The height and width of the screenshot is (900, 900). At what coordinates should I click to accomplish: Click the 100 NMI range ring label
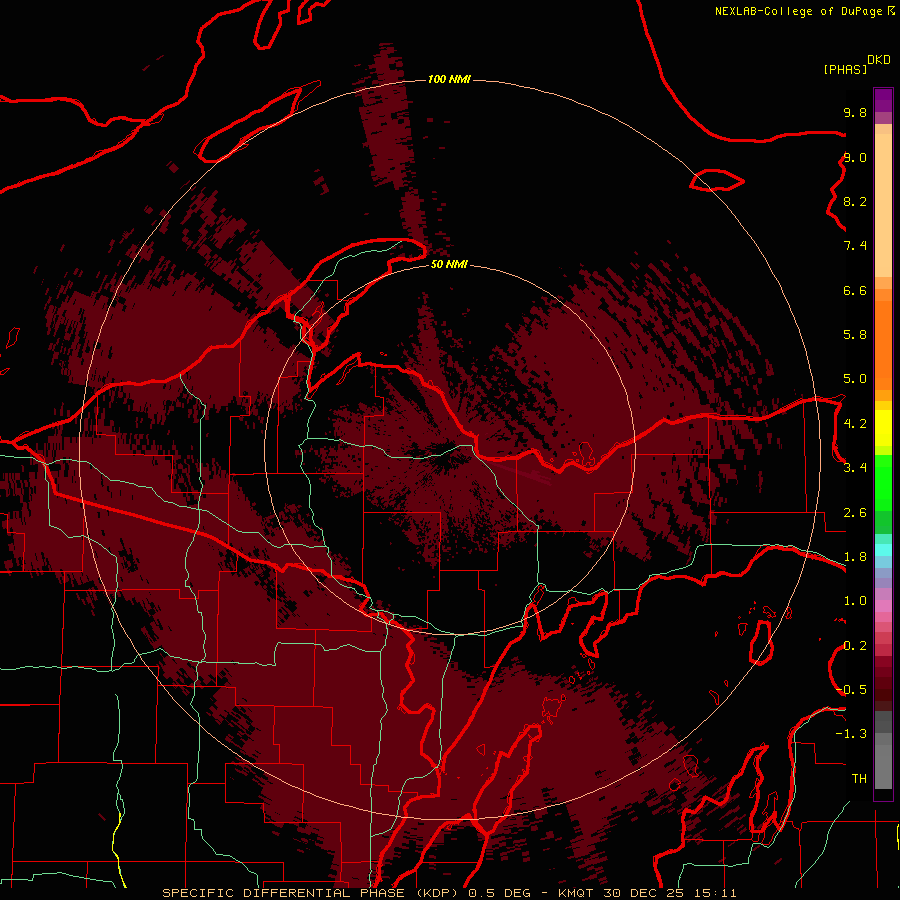(x=449, y=79)
